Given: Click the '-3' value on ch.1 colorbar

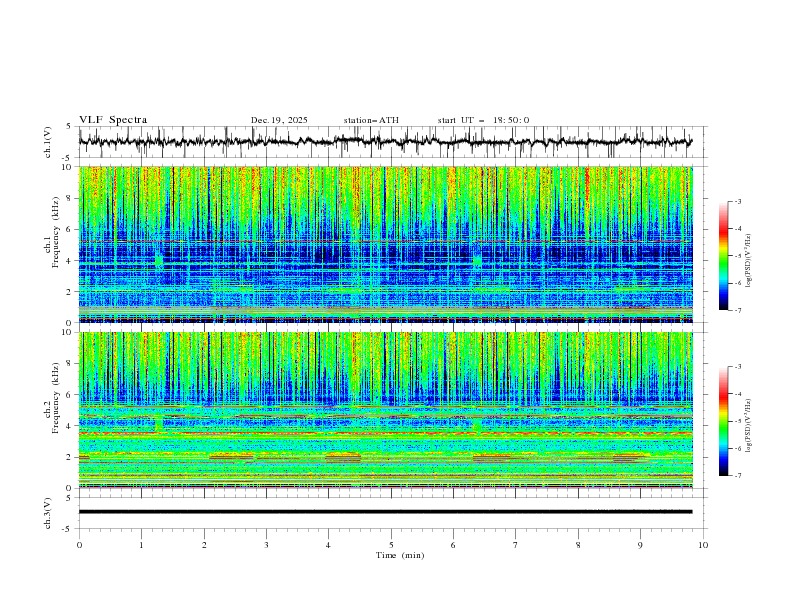Looking at the screenshot, I should (x=737, y=201).
